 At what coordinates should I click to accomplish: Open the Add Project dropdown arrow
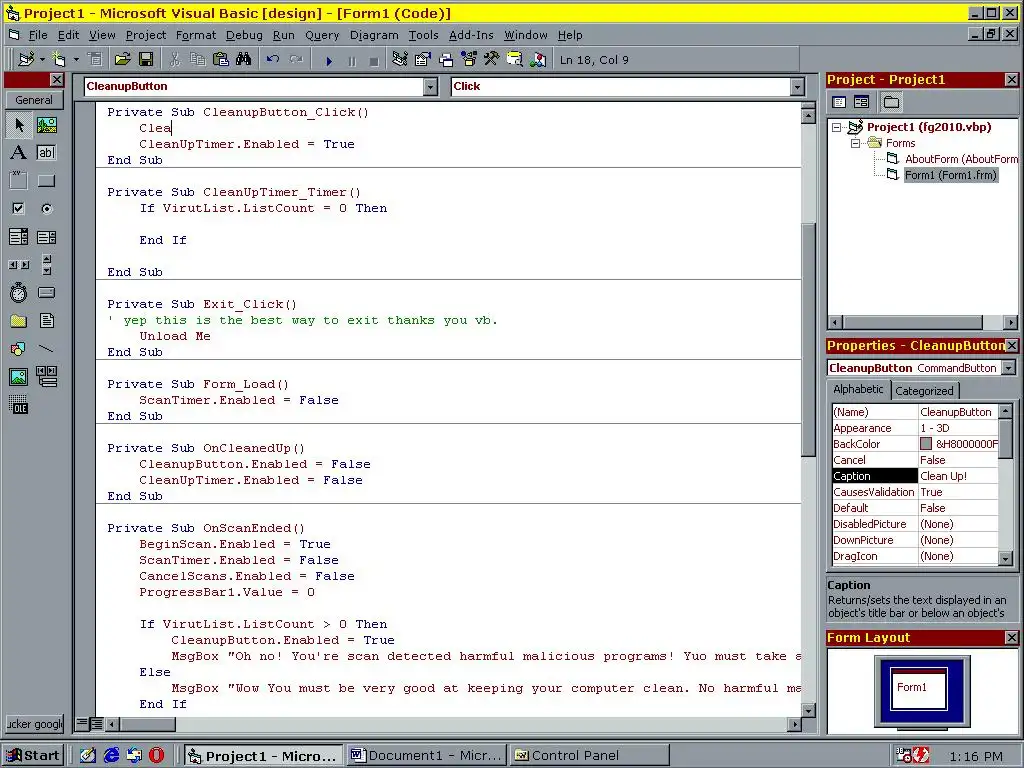click(x=42, y=59)
